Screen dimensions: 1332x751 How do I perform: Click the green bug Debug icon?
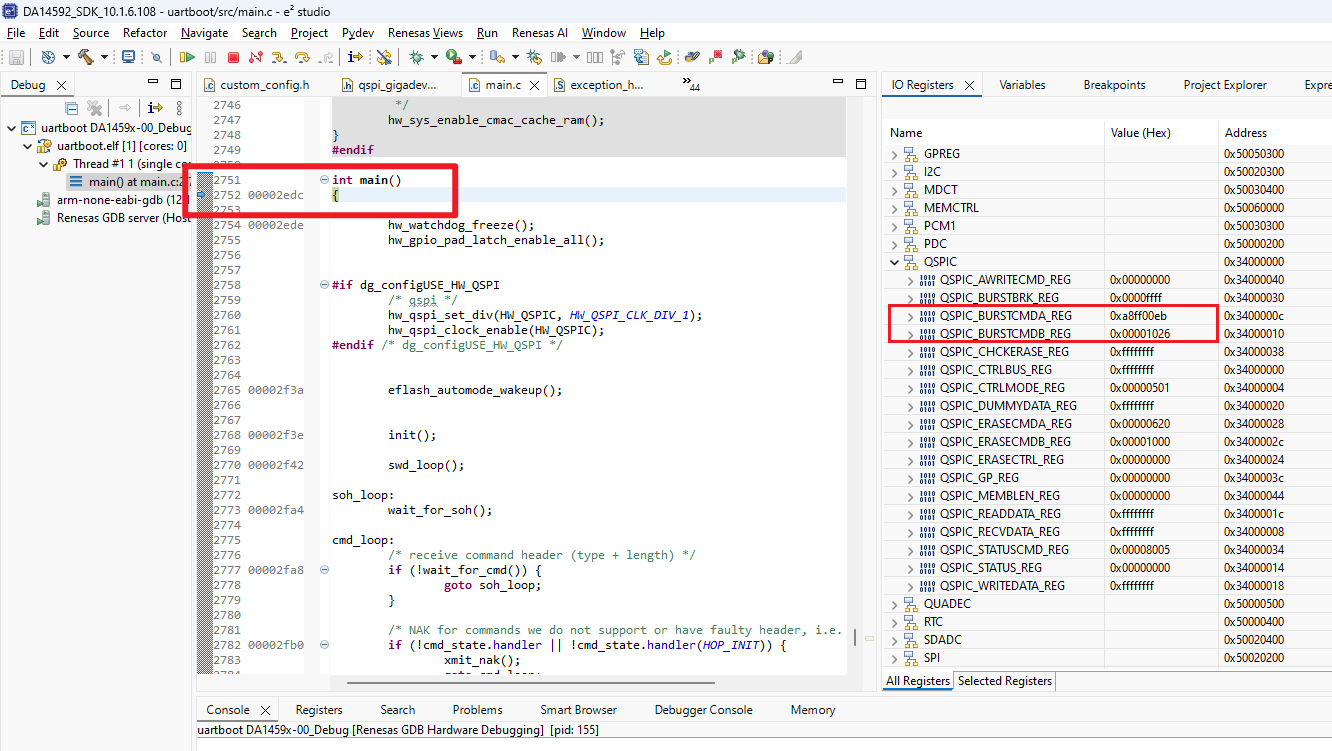pyautogui.click(x=416, y=58)
